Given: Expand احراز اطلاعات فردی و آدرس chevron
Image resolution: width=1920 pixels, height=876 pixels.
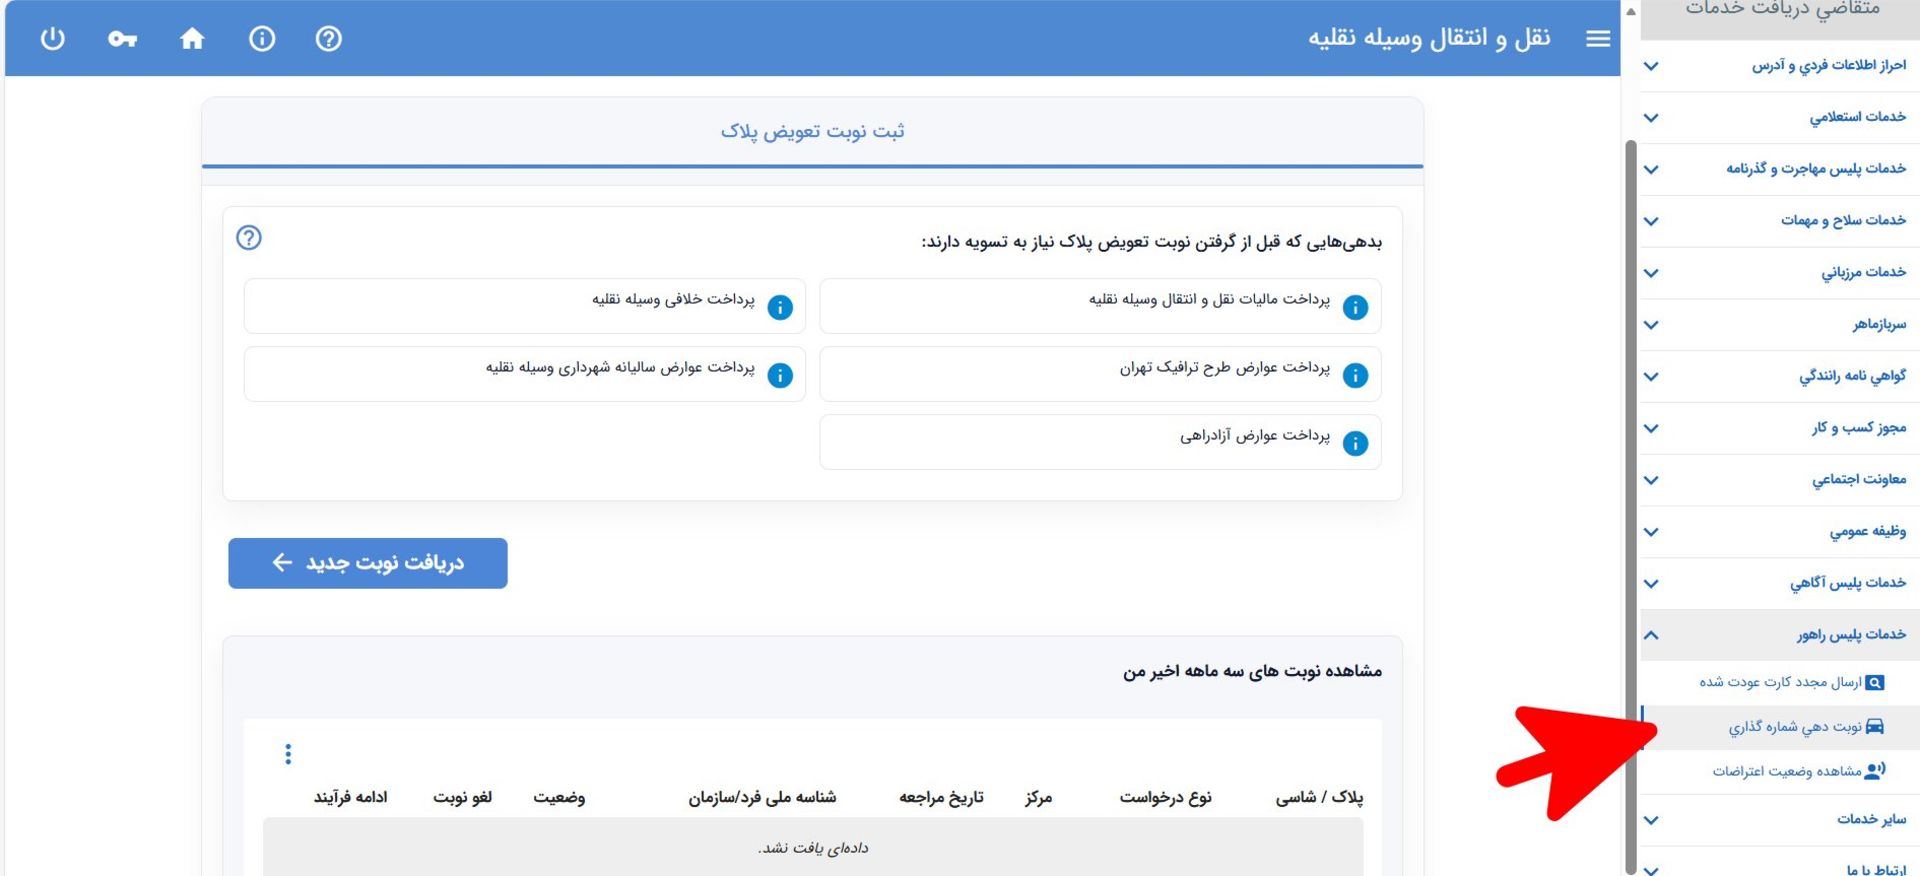Looking at the screenshot, I should pyautogui.click(x=1651, y=66).
